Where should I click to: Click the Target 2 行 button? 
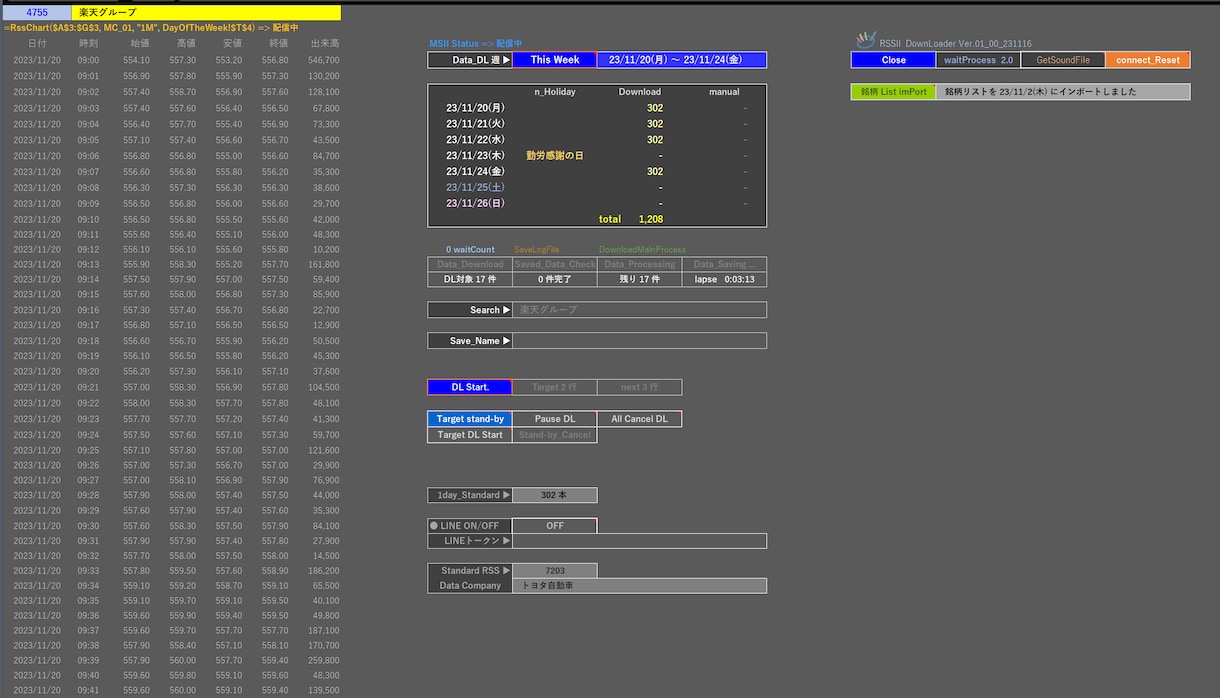(555, 387)
